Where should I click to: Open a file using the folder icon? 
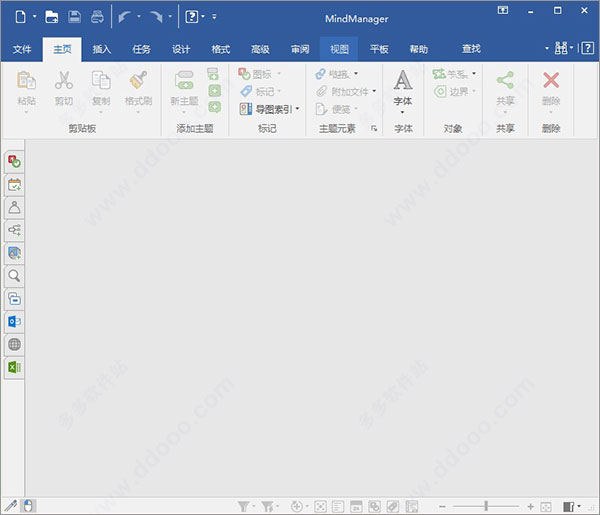[52, 16]
